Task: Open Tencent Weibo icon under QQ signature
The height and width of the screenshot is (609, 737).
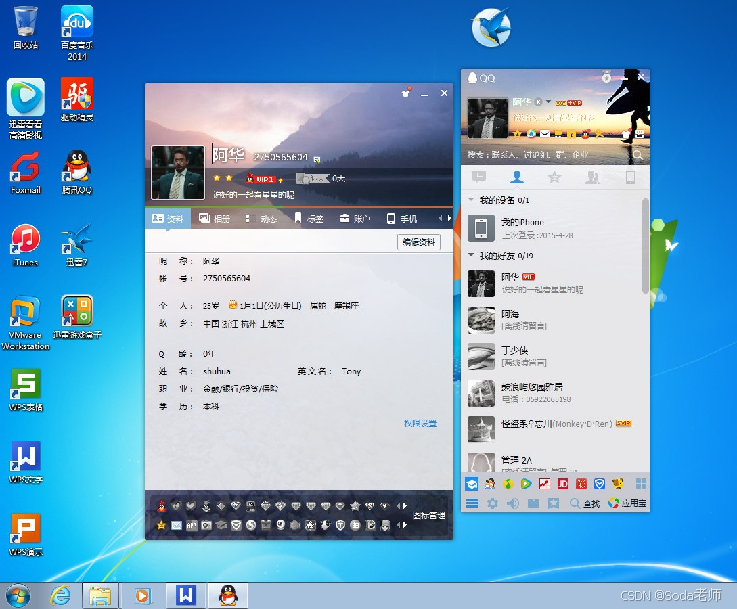Action: tap(531, 134)
